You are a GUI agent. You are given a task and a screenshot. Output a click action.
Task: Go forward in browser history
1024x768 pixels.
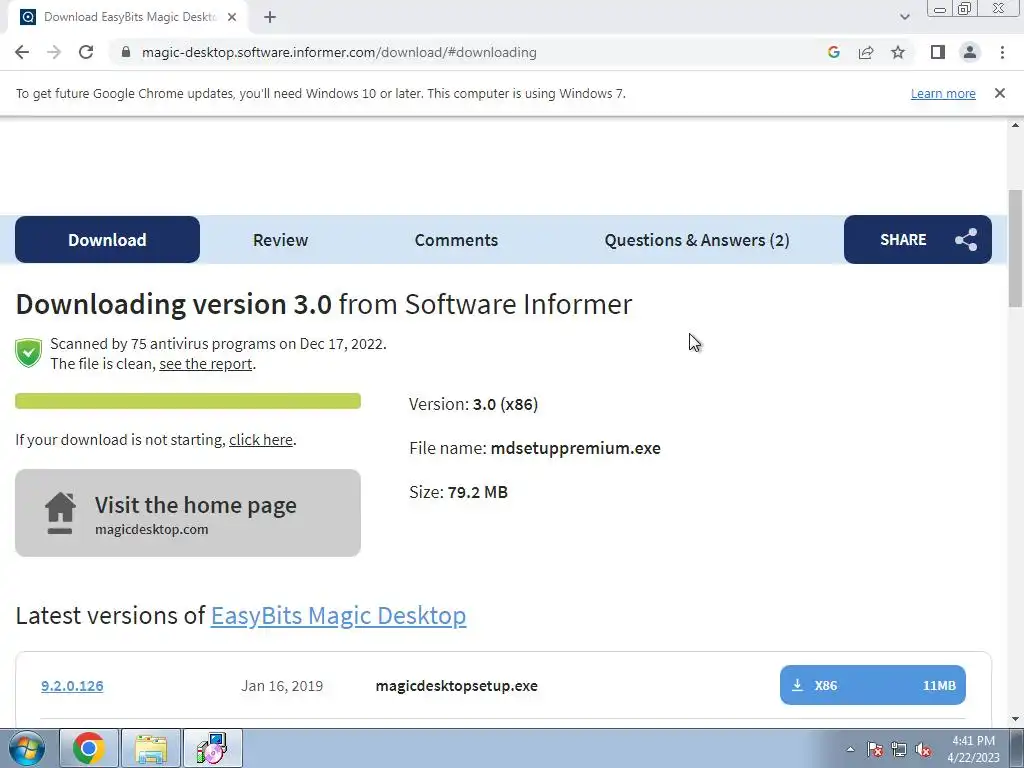(x=54, y=52)
